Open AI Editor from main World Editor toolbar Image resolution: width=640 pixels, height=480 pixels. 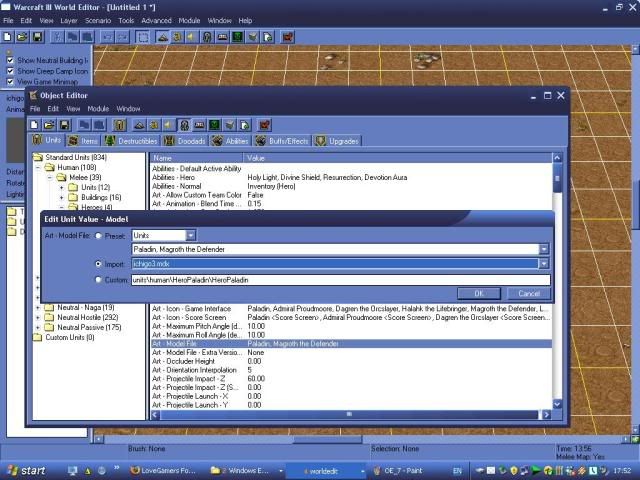(237, 37)
